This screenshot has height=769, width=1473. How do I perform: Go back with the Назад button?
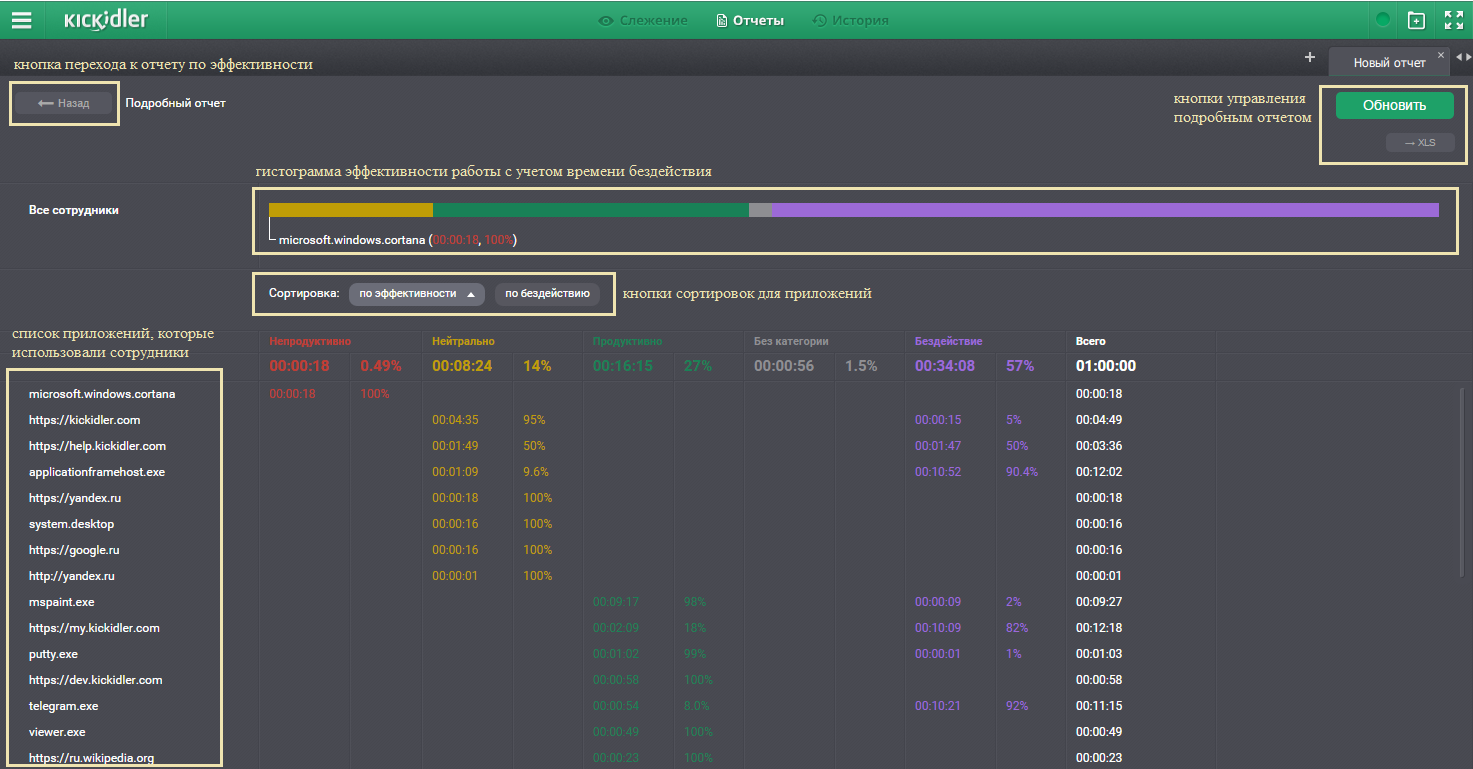coord(64,103)
